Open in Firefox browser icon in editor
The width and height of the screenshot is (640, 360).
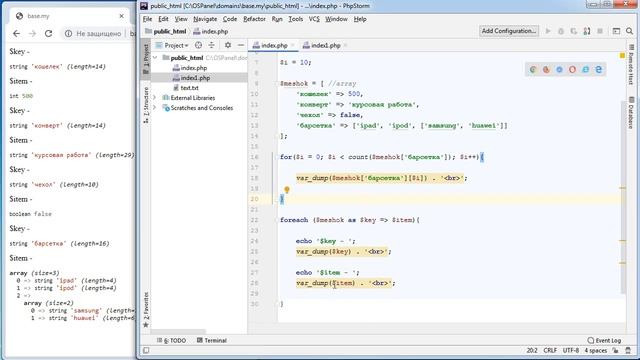tap(546, 70)
